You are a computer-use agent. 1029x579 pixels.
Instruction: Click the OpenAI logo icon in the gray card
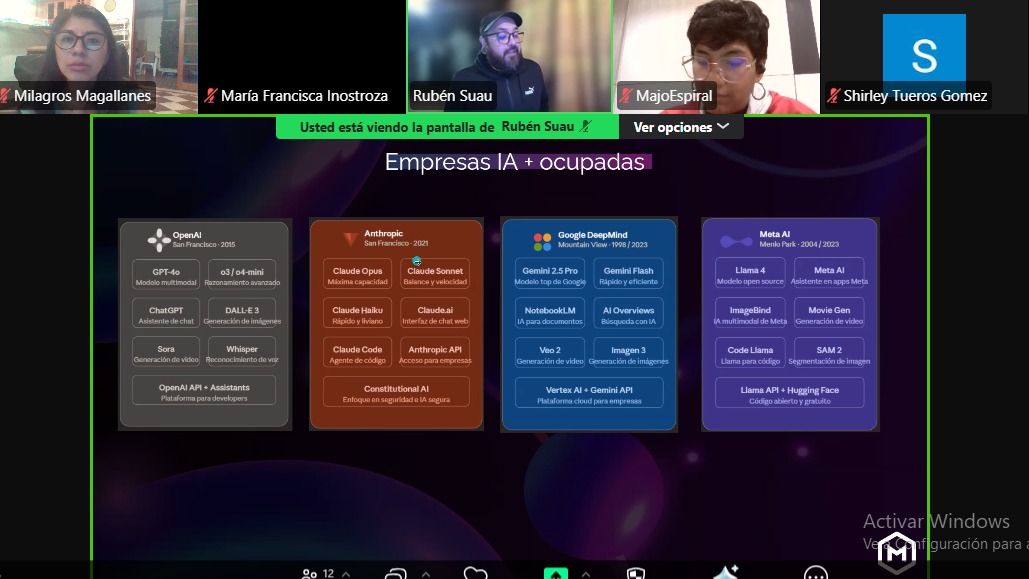tap(159, 240)
